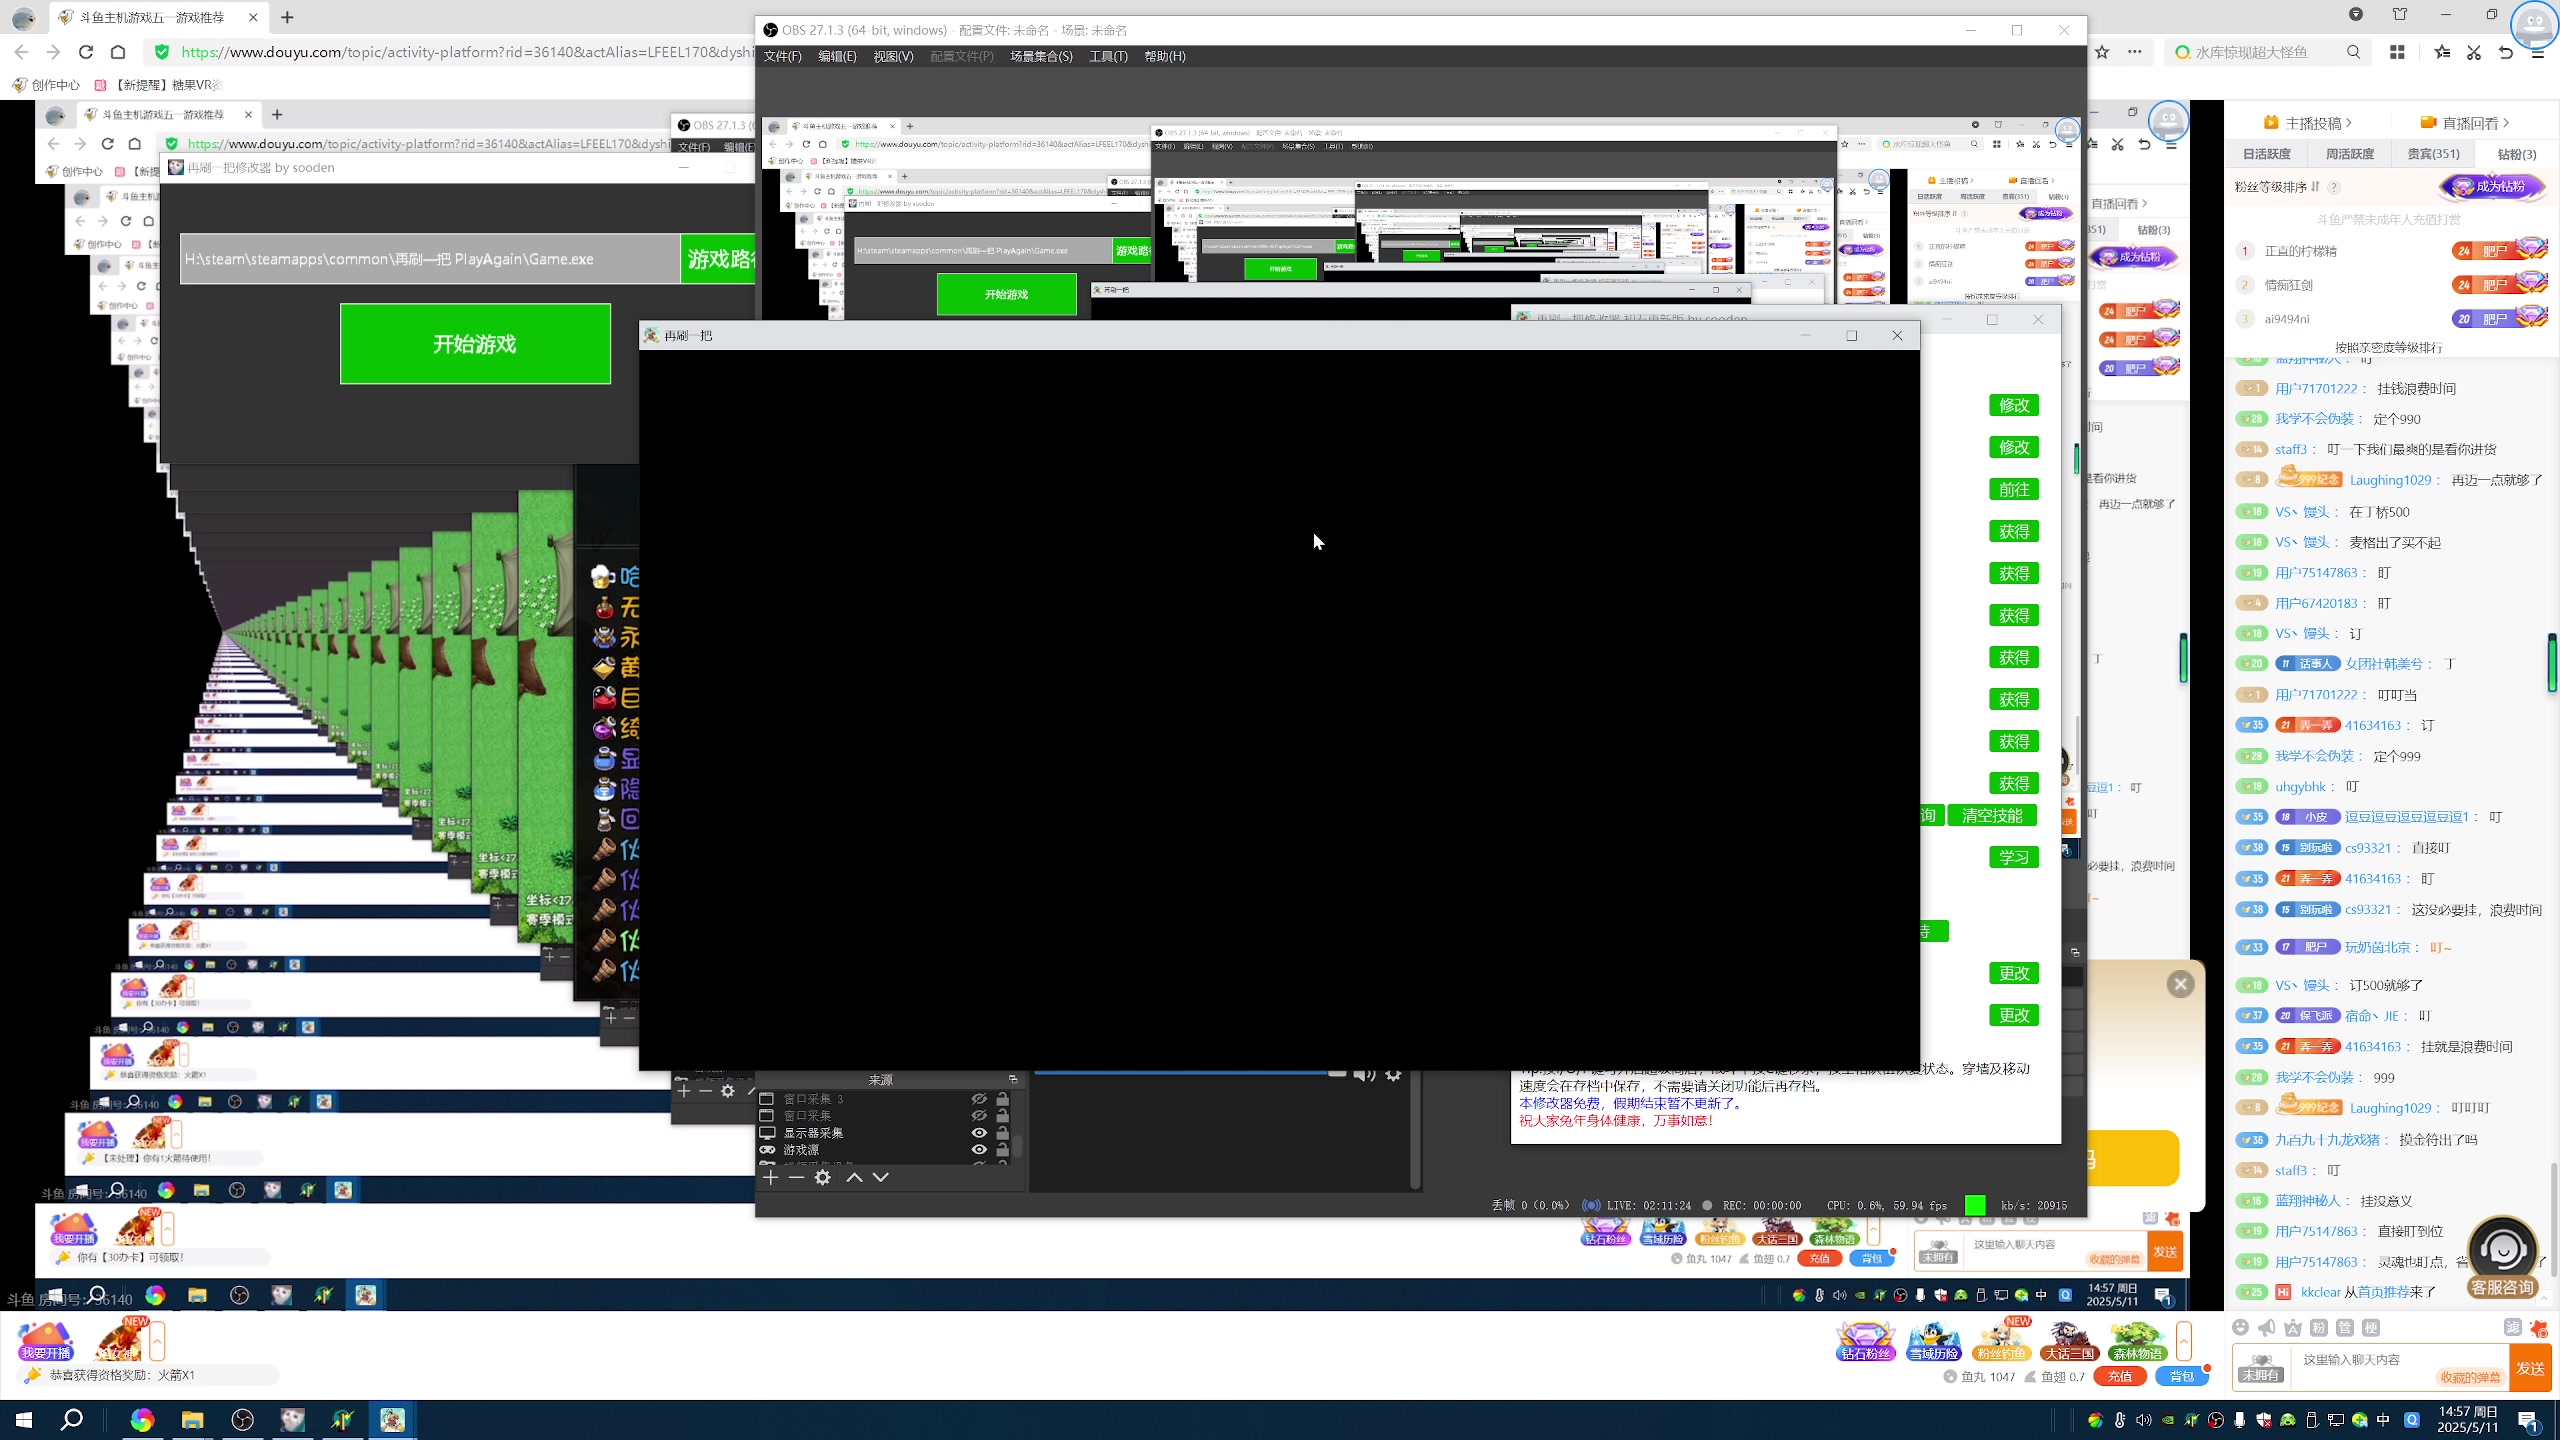Toggle lock on 窗口采集 3 source

[1002, 1099]
